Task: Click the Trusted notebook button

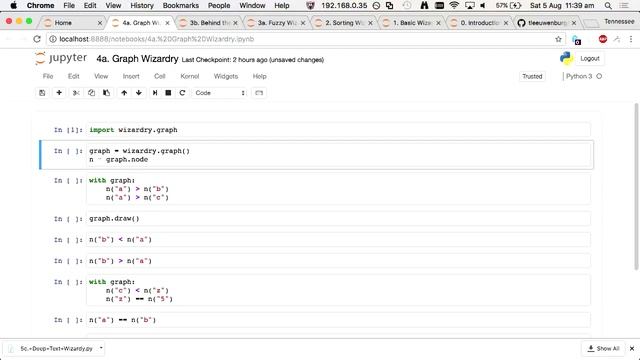Action: [532, 76]
